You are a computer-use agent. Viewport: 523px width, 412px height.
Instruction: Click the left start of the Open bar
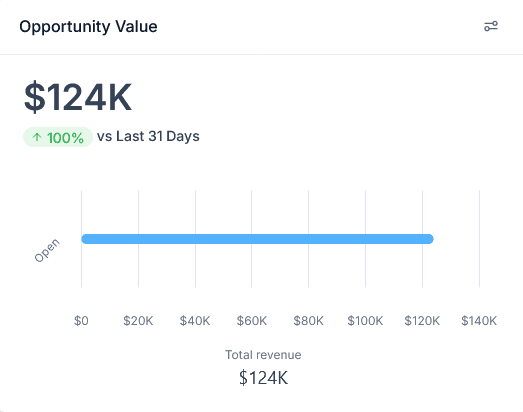coord(86,239)
